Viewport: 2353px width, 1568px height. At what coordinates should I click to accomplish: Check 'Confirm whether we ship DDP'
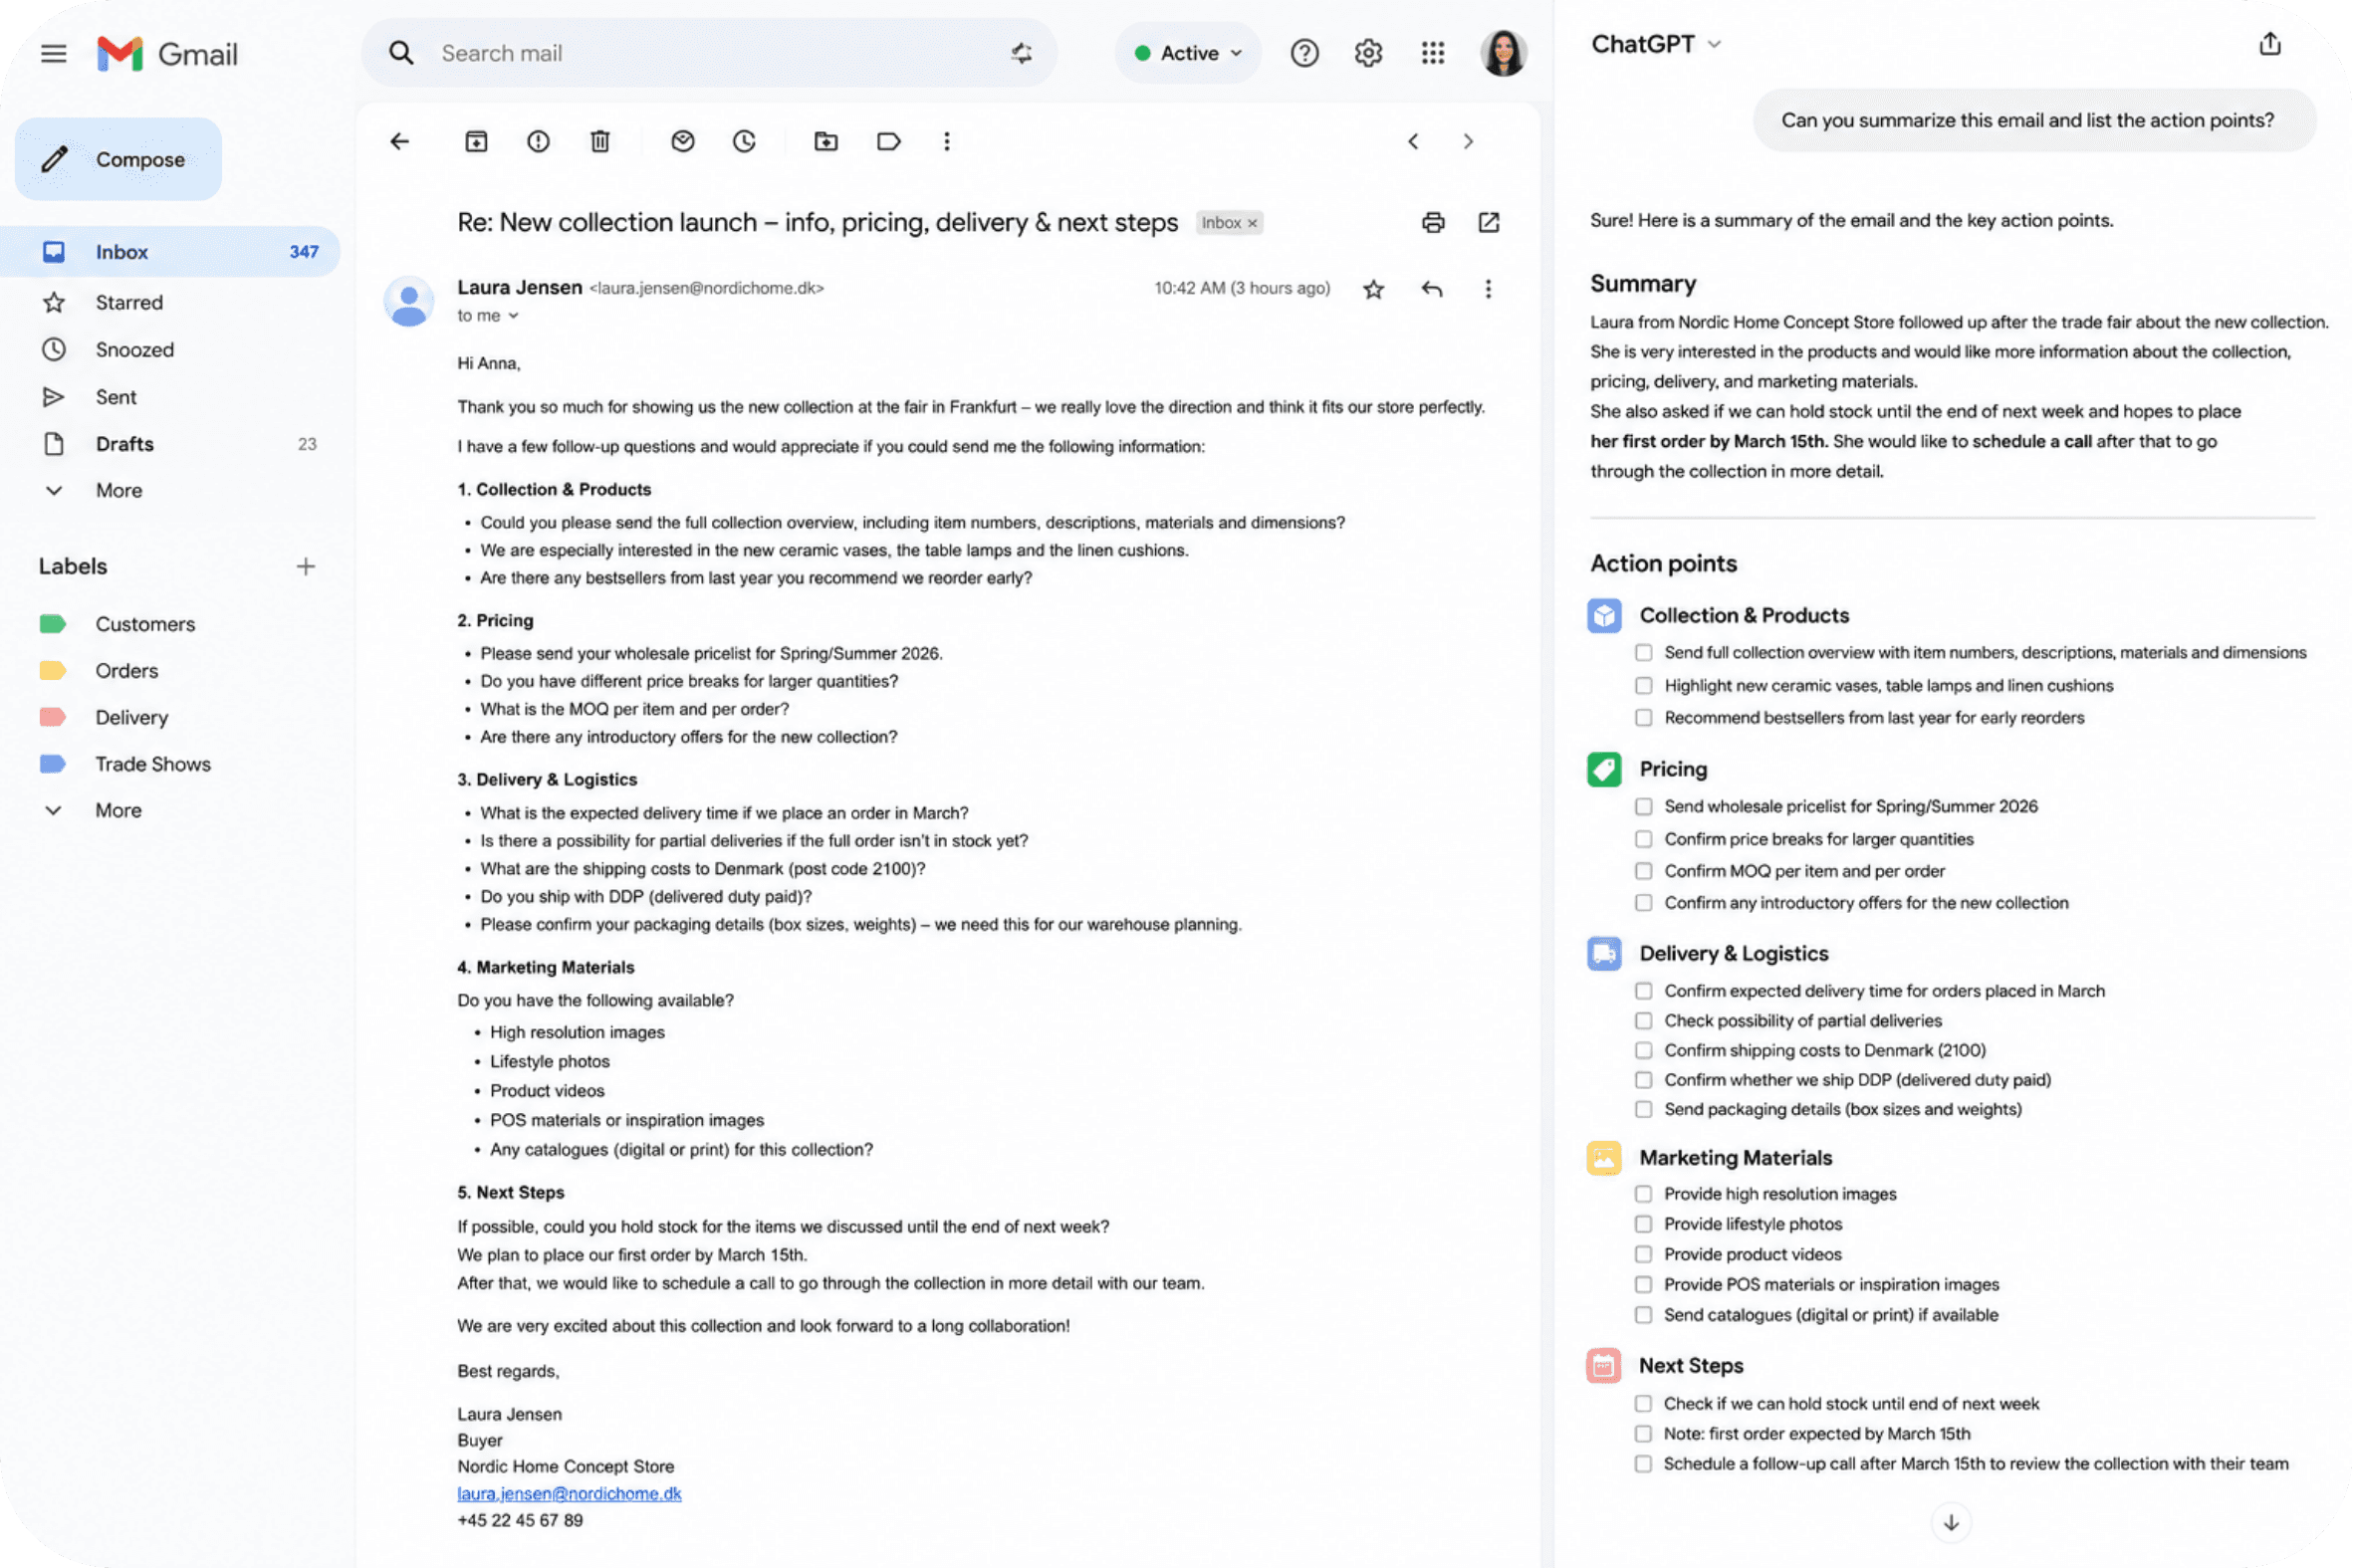[x=1643, y=1080]
